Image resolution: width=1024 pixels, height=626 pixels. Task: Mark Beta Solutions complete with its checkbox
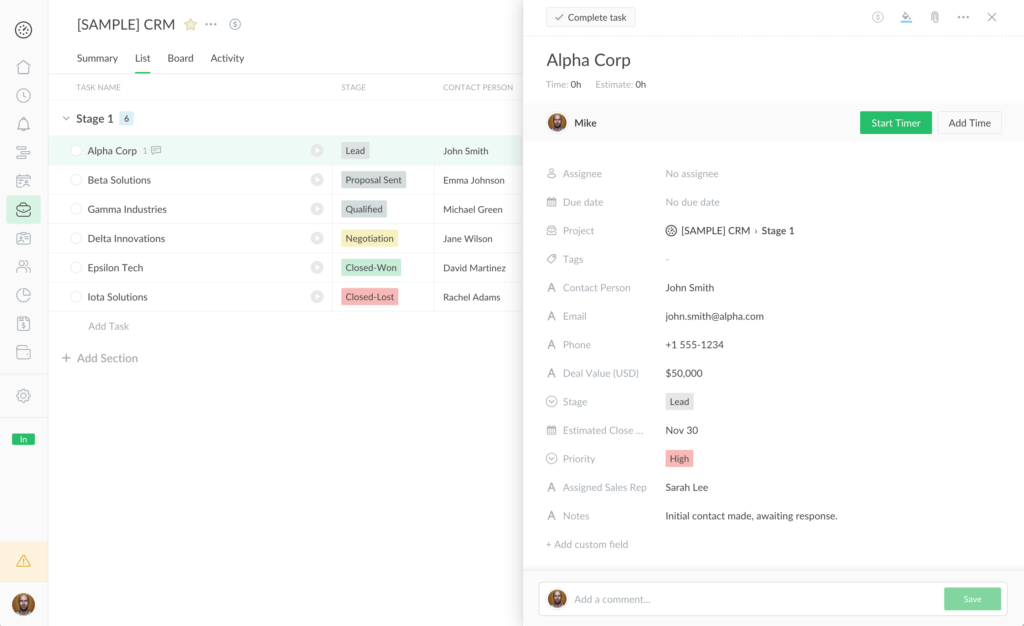point(75,179)
